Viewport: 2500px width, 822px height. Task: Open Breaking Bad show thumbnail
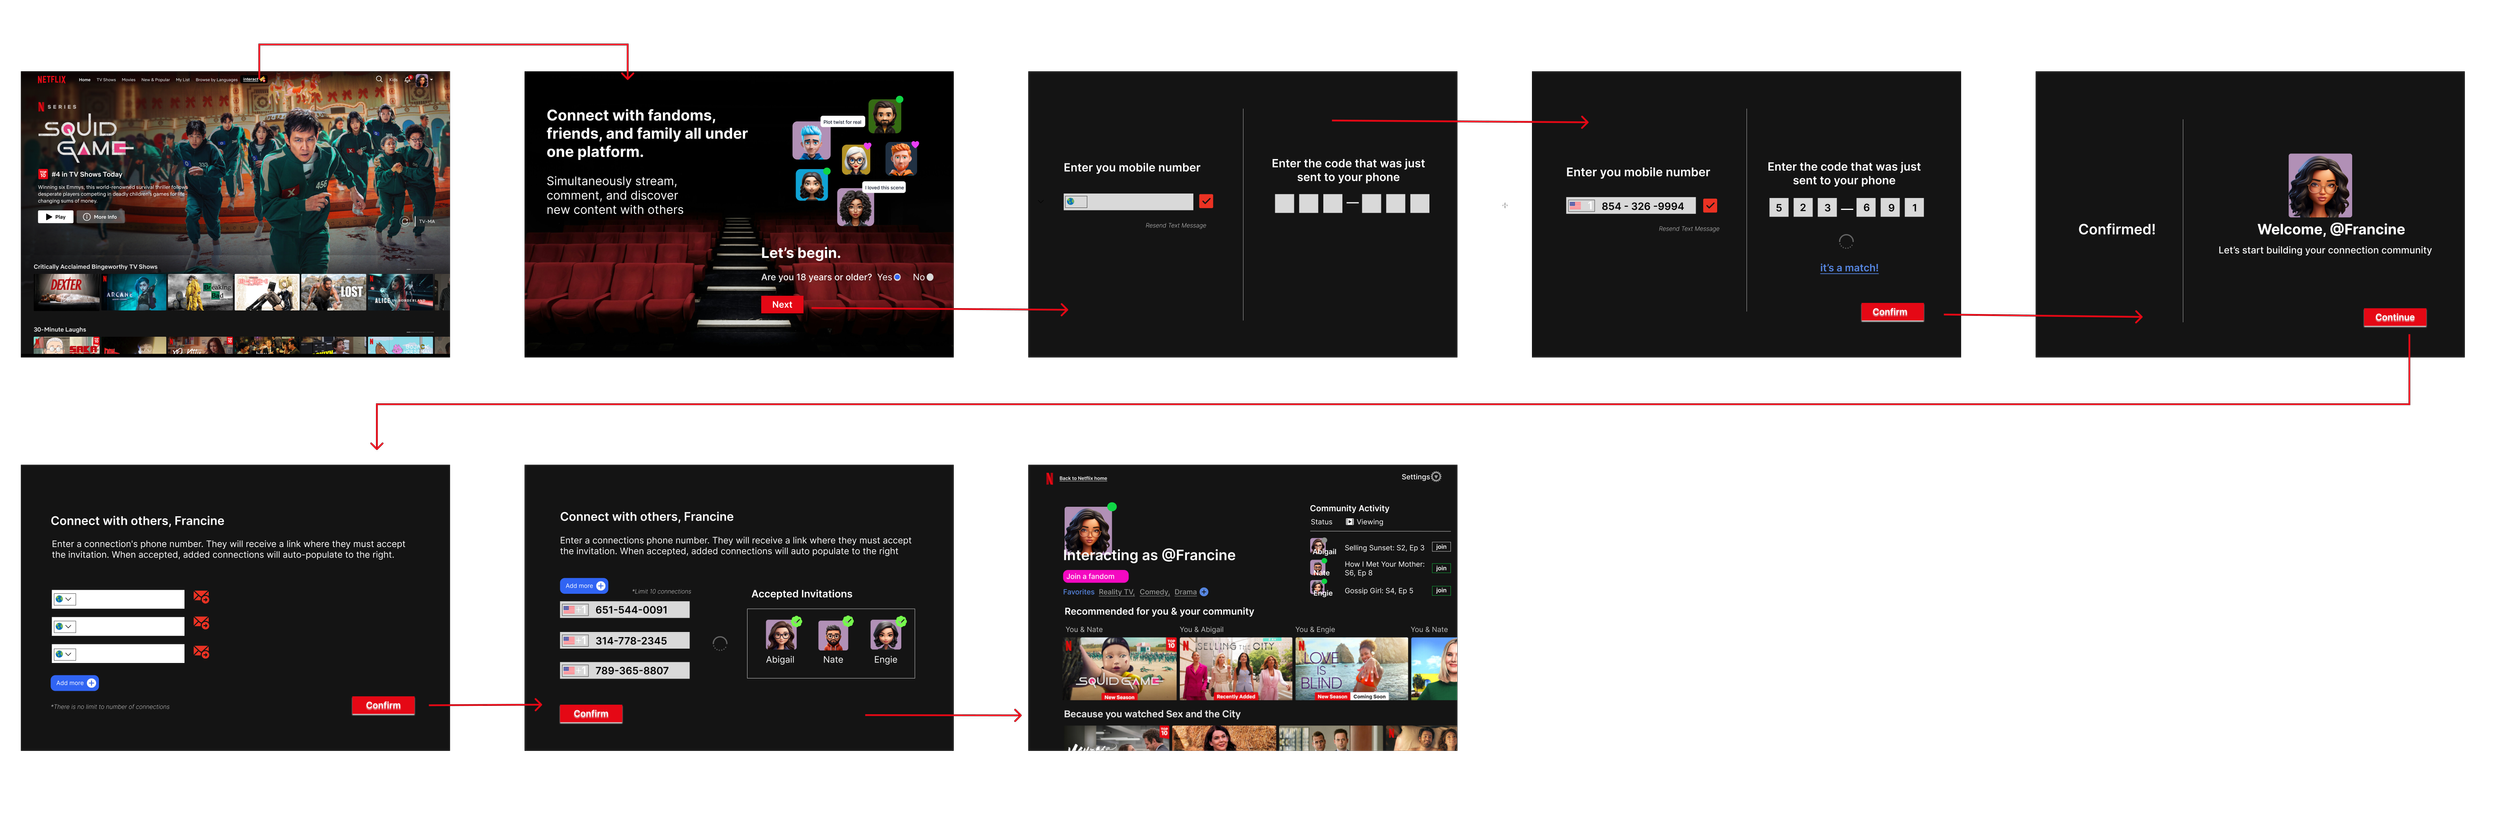(200, 292)
